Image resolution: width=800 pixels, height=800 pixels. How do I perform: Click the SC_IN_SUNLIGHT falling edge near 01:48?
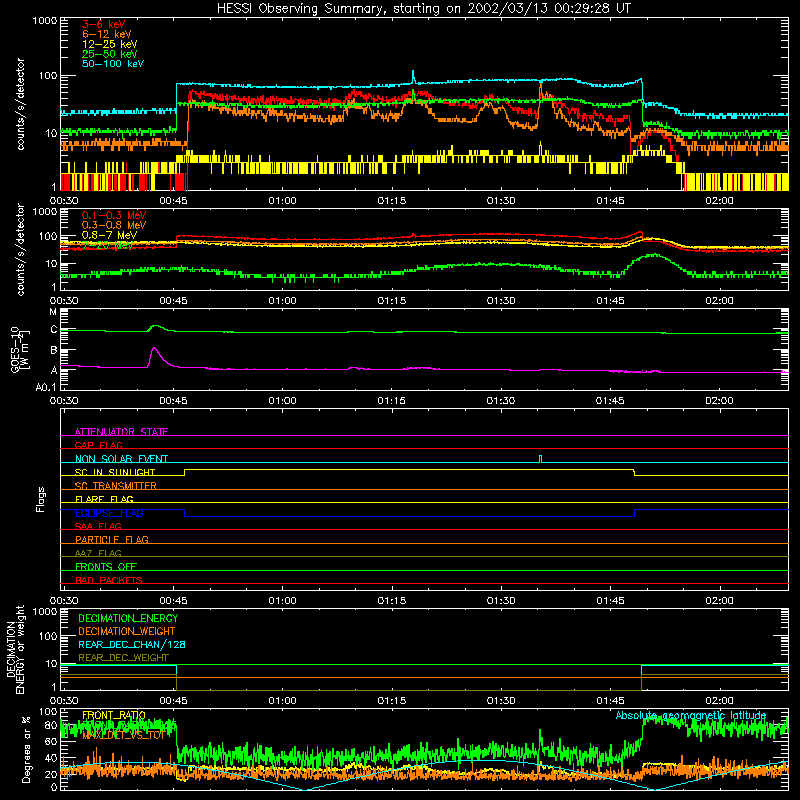[634, 472]
